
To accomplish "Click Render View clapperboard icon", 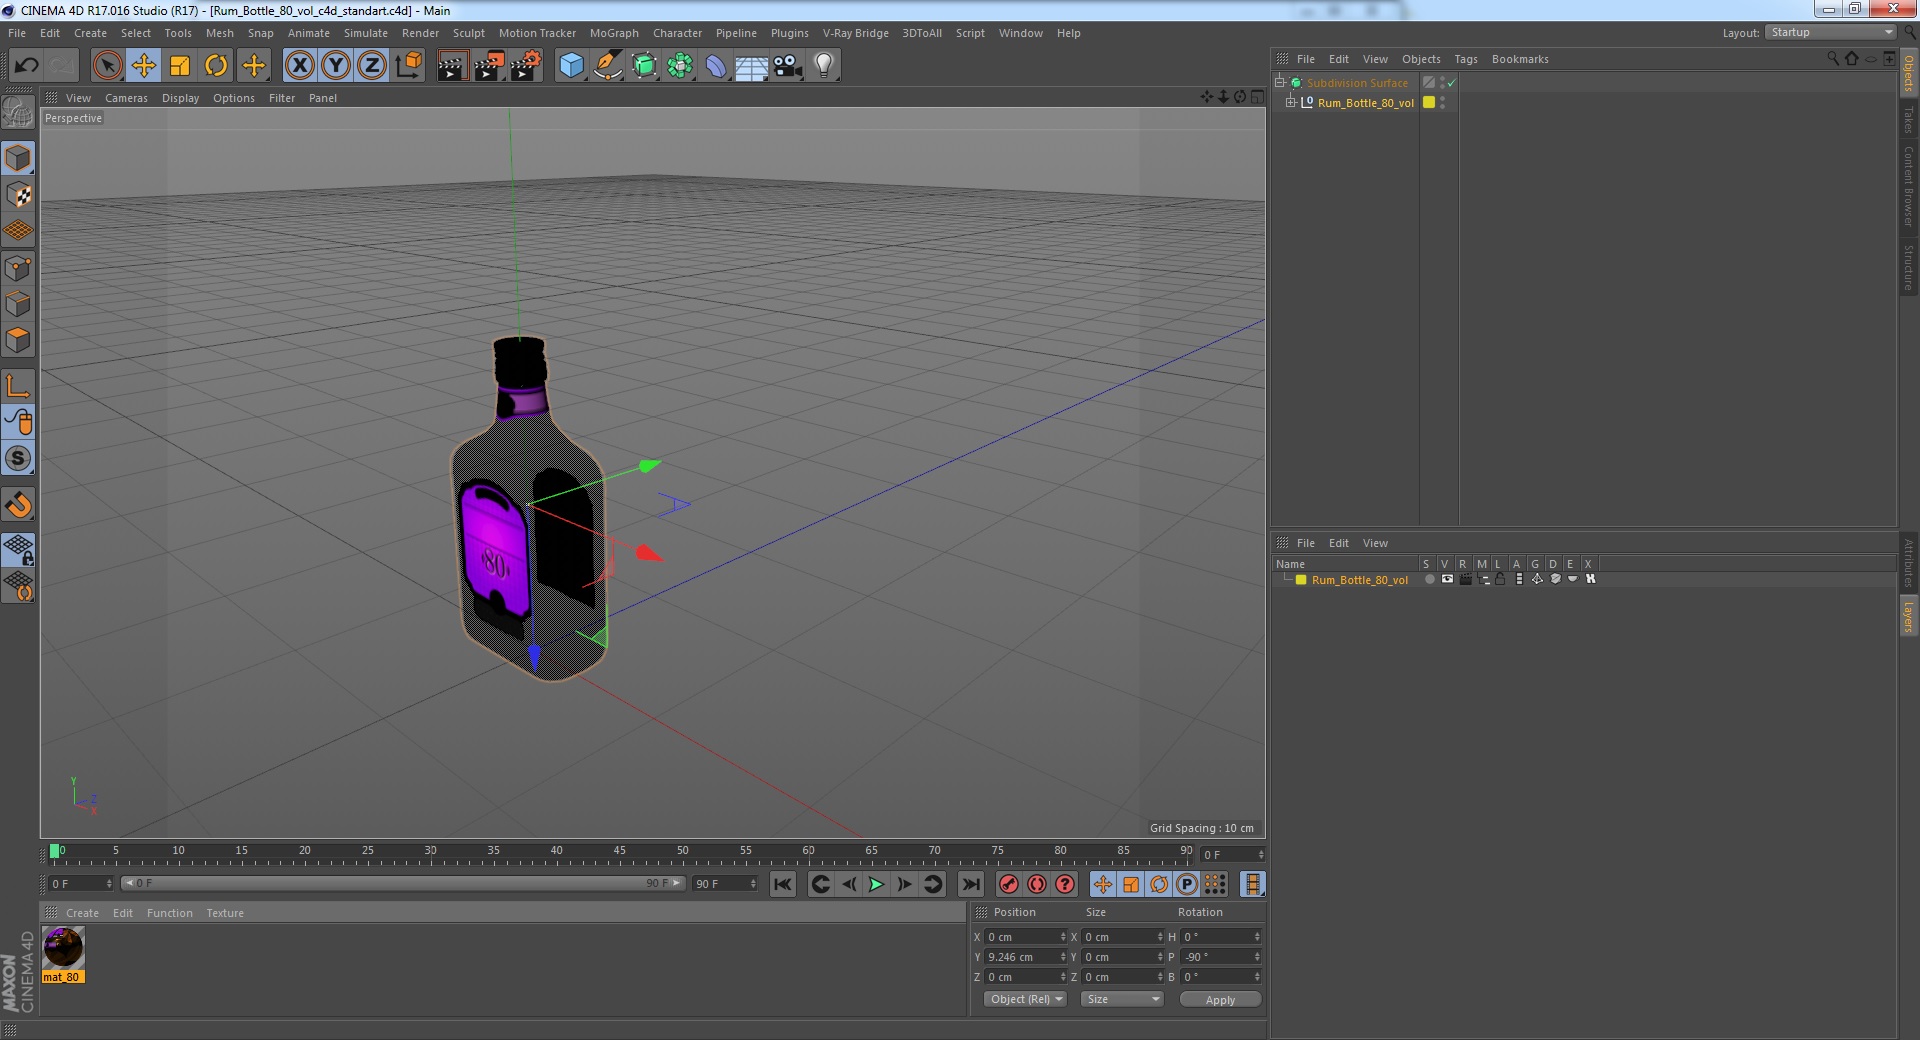I will coord(452,66).
